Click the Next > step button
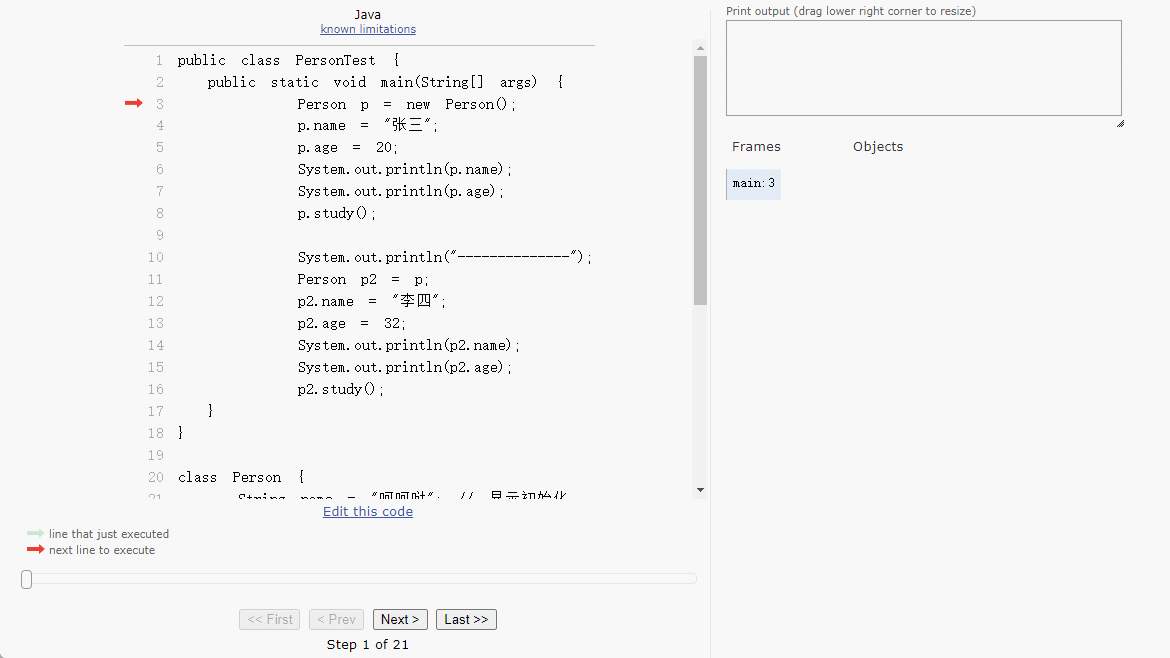The width and height of the screenshot is (1170, 658). tap(400, 619)
